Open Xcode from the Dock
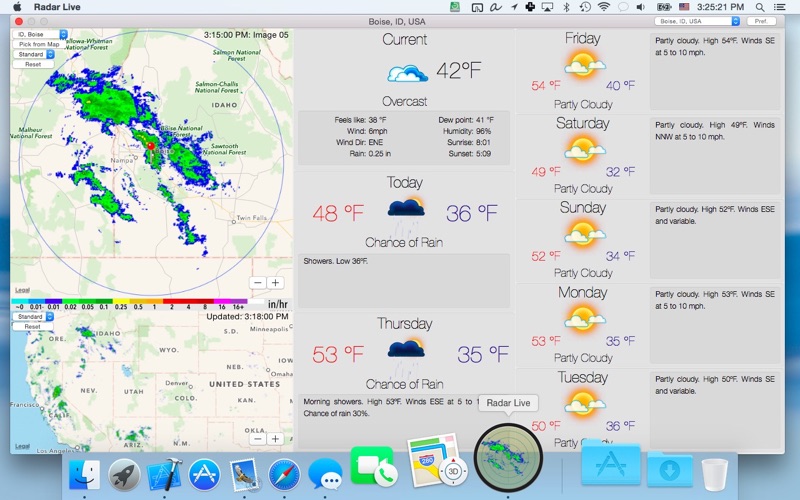This screenshot has height=500, width=800. (x=164, y=475)
